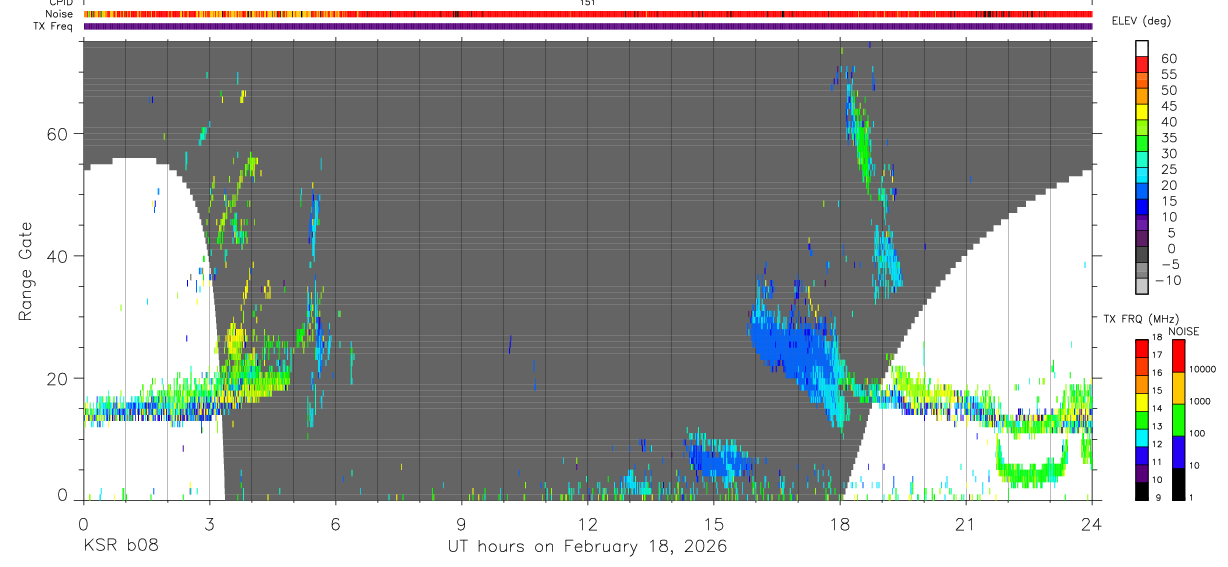Click the "21" tick on the UT hours axis
The width and height of the screenshot is (1228, 567).
point(965,524)
